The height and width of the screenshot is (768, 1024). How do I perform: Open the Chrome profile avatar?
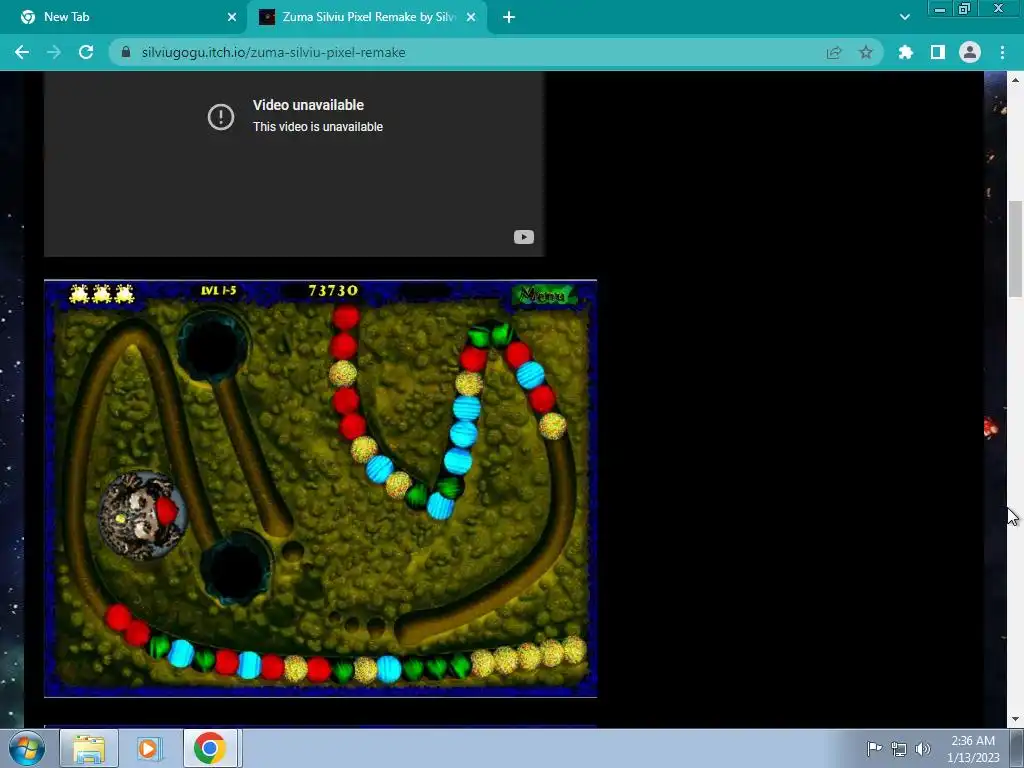(970, 52)
